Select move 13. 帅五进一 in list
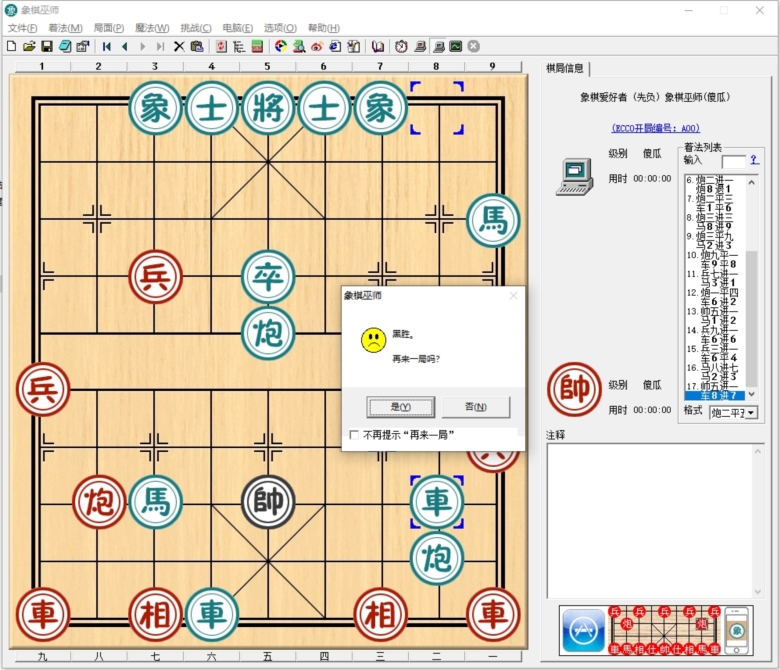 [x=714, y=311]
